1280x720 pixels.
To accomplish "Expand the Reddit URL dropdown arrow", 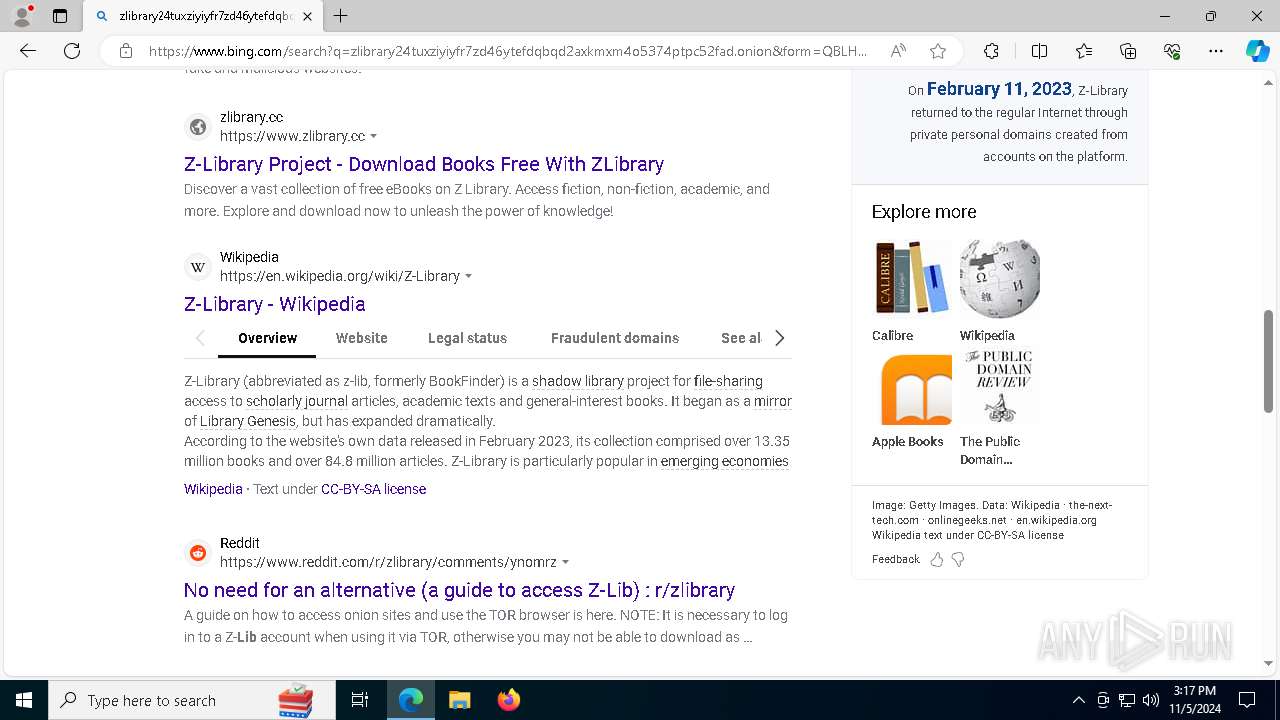I will coord(566,562).
